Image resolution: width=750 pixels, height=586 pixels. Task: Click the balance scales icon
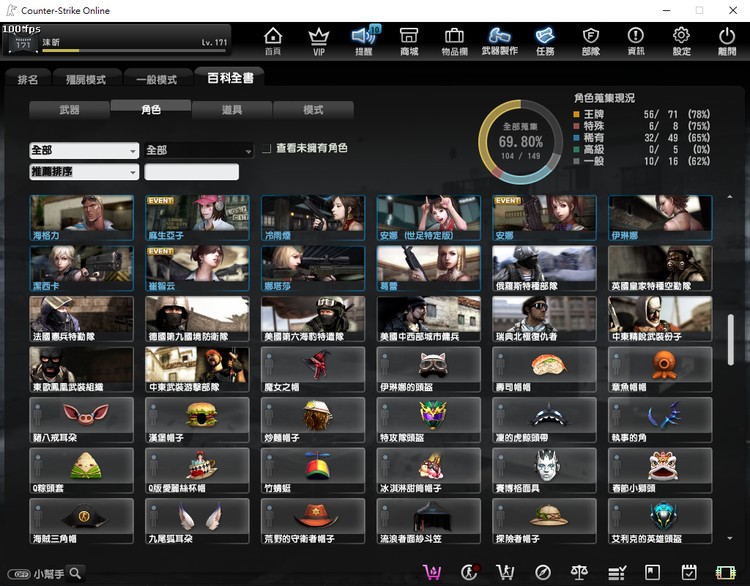[579, 572]
